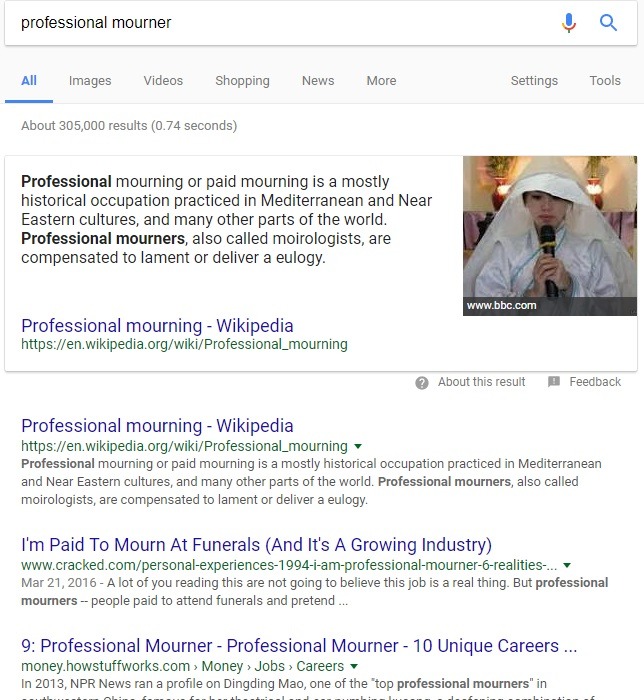Open the News tab
The image size is (644, 700).
pyautogui.click(x=318, y=81)
